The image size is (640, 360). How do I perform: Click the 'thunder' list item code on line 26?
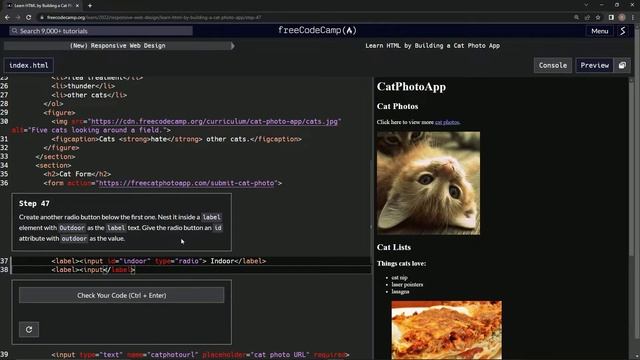click(x=83, y=86)
